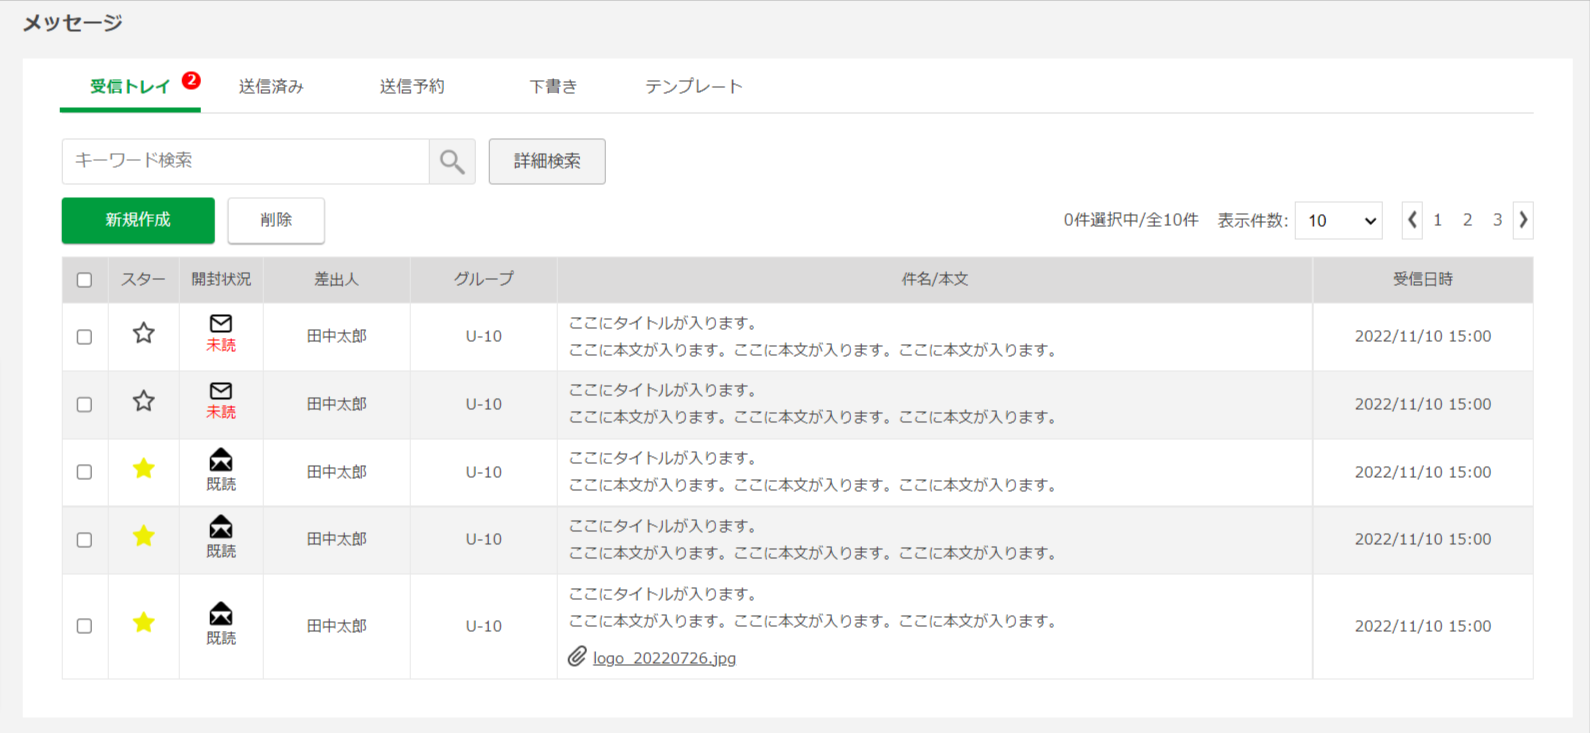Check the box for the fourth message row
The width and height of the screenshot is (1590, 733).
click(x=85, y=540)
